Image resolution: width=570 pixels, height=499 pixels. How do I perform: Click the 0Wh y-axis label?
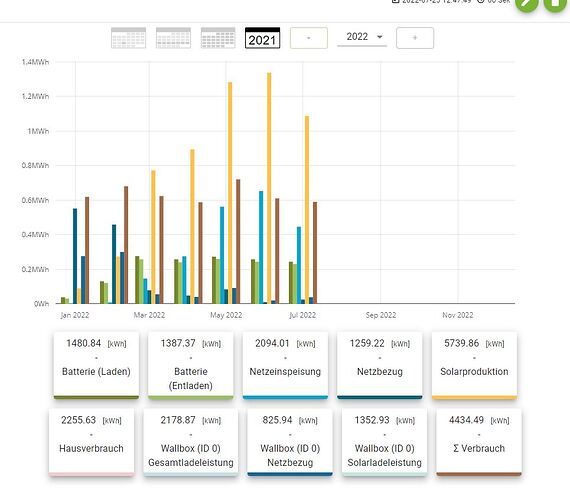point(41,304)
